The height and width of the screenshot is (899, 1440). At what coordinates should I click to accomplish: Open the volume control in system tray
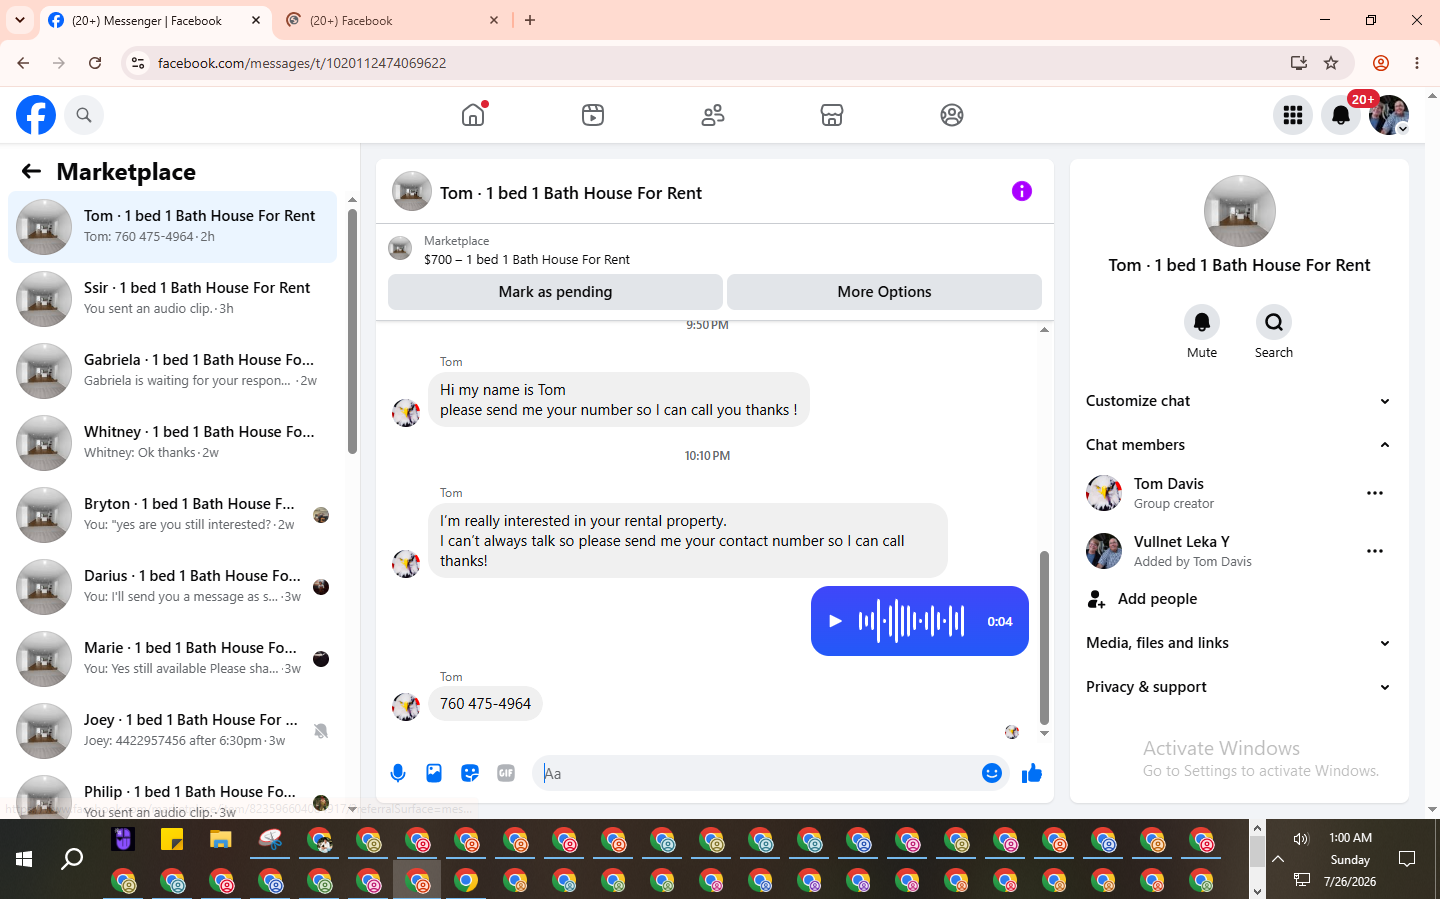coord(1301,839)
